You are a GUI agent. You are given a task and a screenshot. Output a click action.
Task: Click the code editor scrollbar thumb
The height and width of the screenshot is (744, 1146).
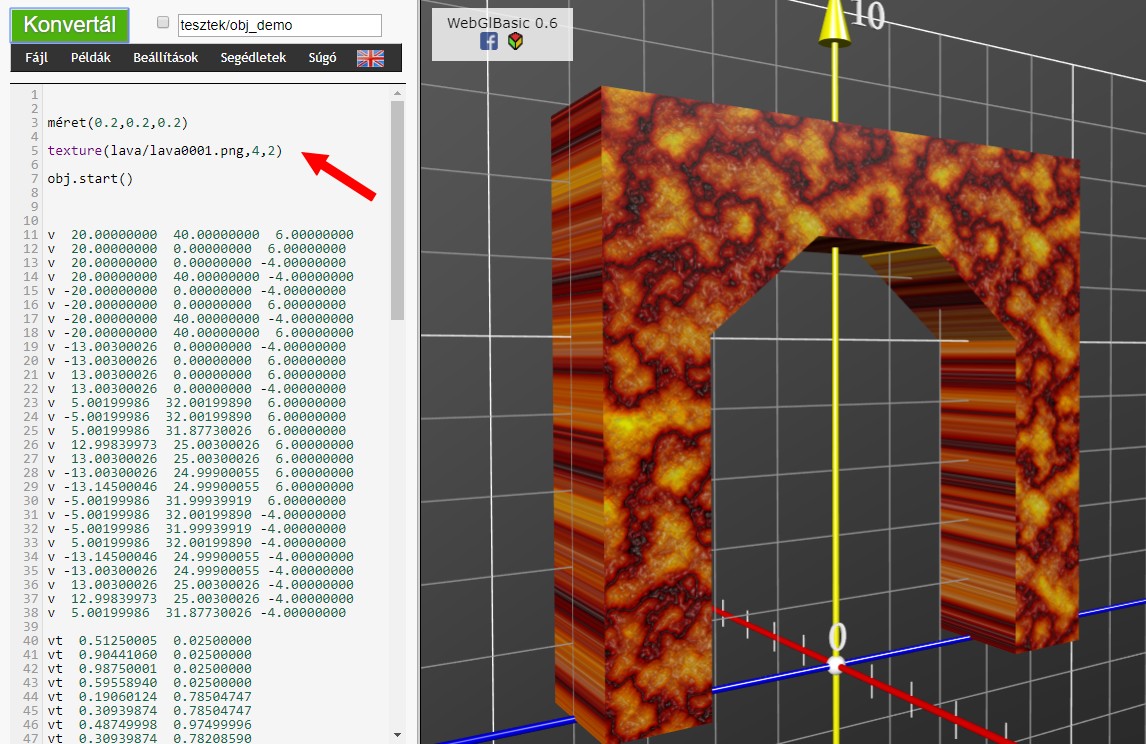[x=397, y=208]
